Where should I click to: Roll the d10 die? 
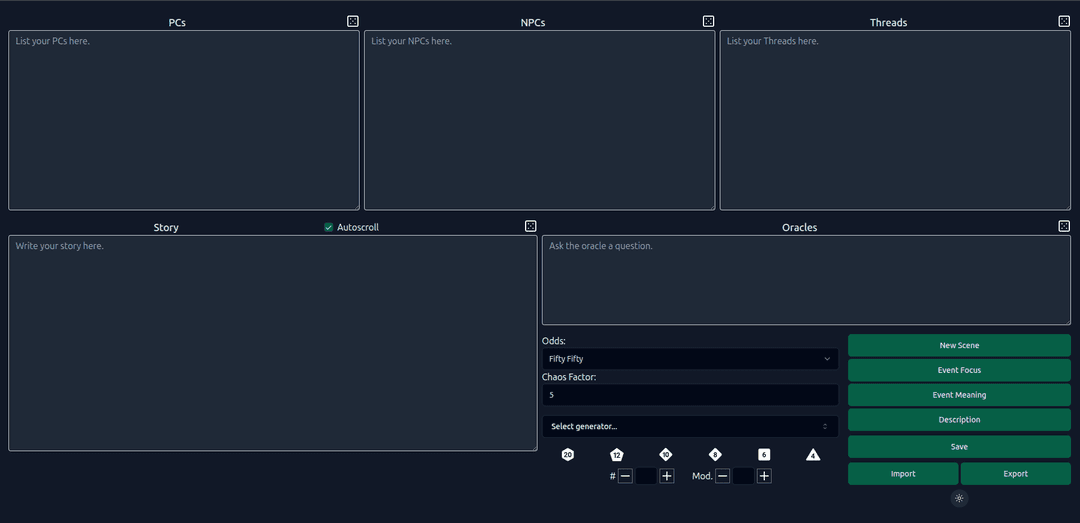pos(666,455)
